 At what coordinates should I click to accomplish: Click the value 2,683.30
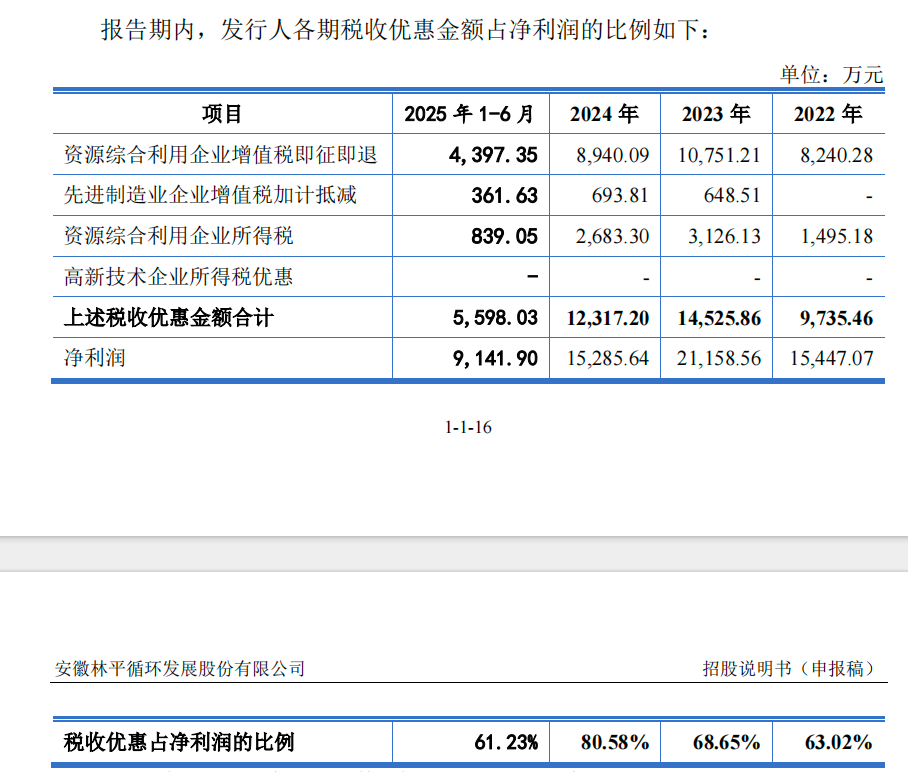tap(613, 236)
